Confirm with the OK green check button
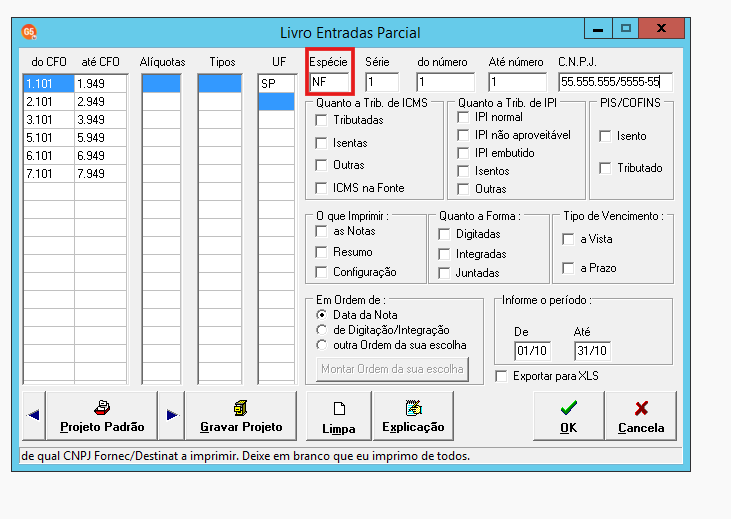 click(x=569, y=415)
